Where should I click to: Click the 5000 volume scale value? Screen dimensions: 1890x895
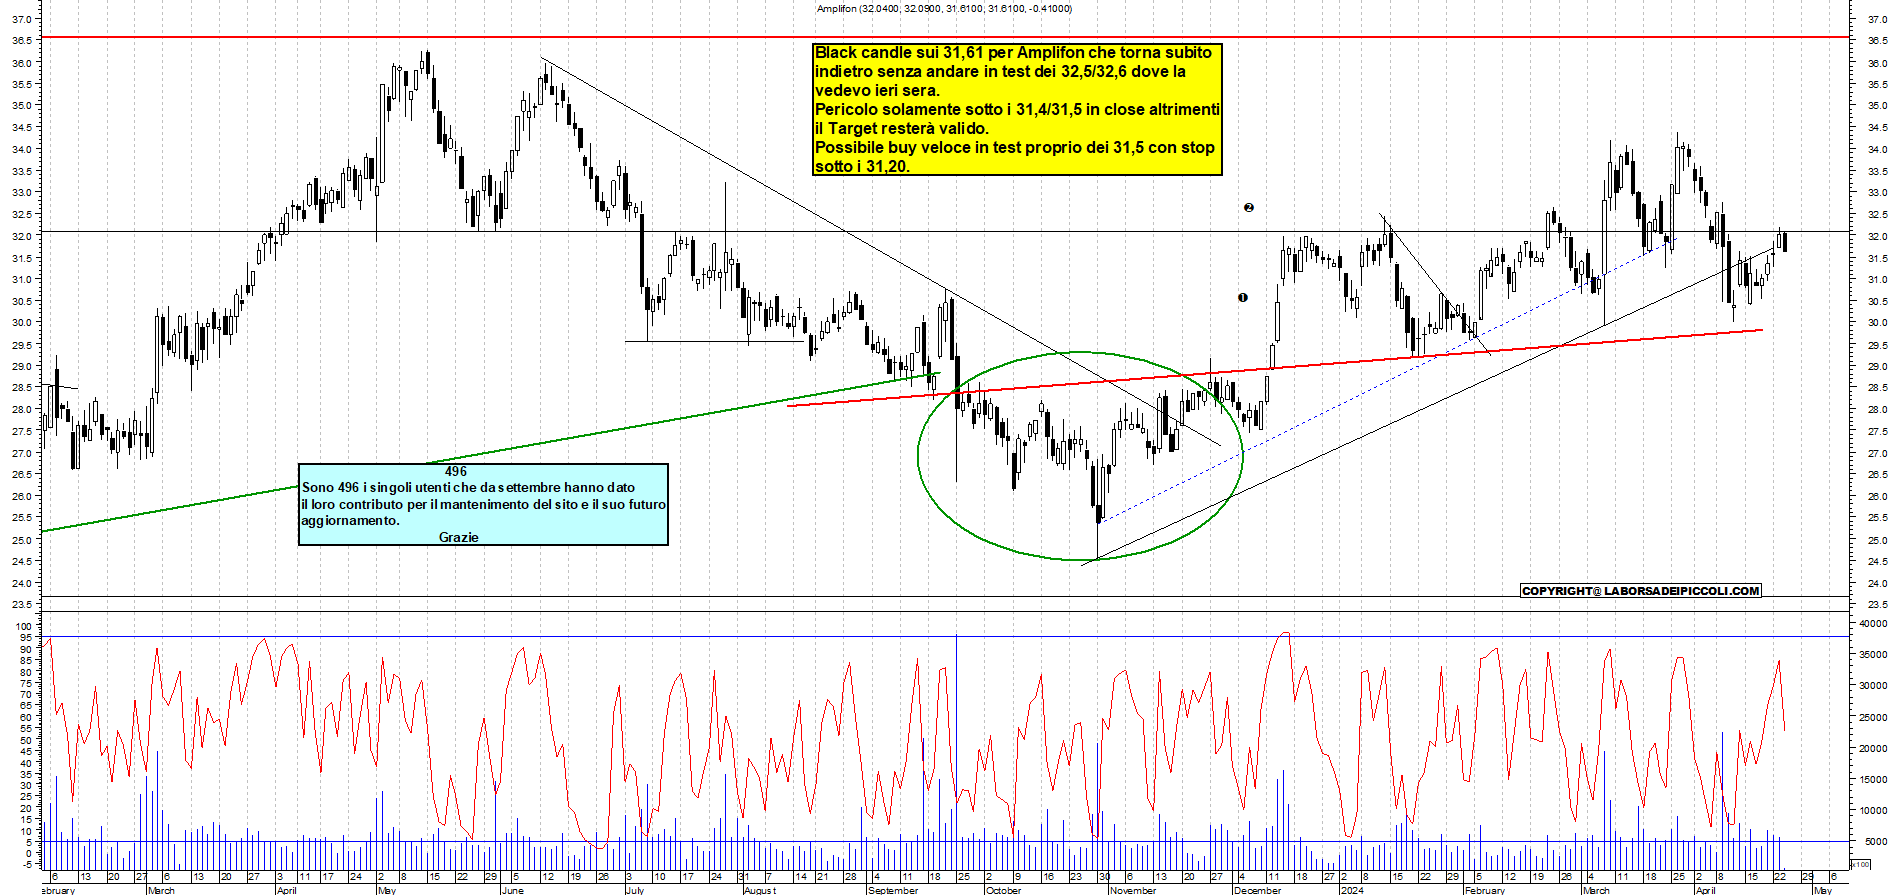[x=1875, y=842]
